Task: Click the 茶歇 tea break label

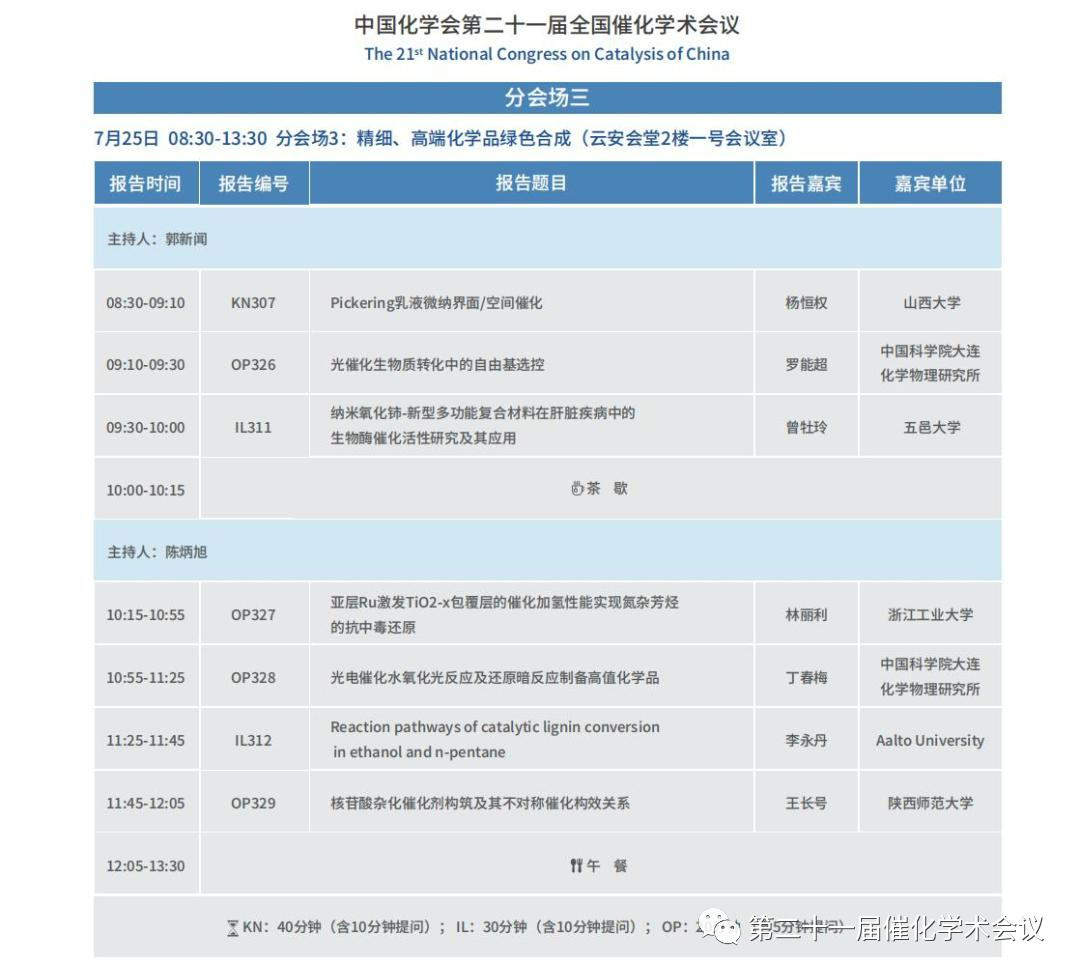Action: (x=607, y=488)
